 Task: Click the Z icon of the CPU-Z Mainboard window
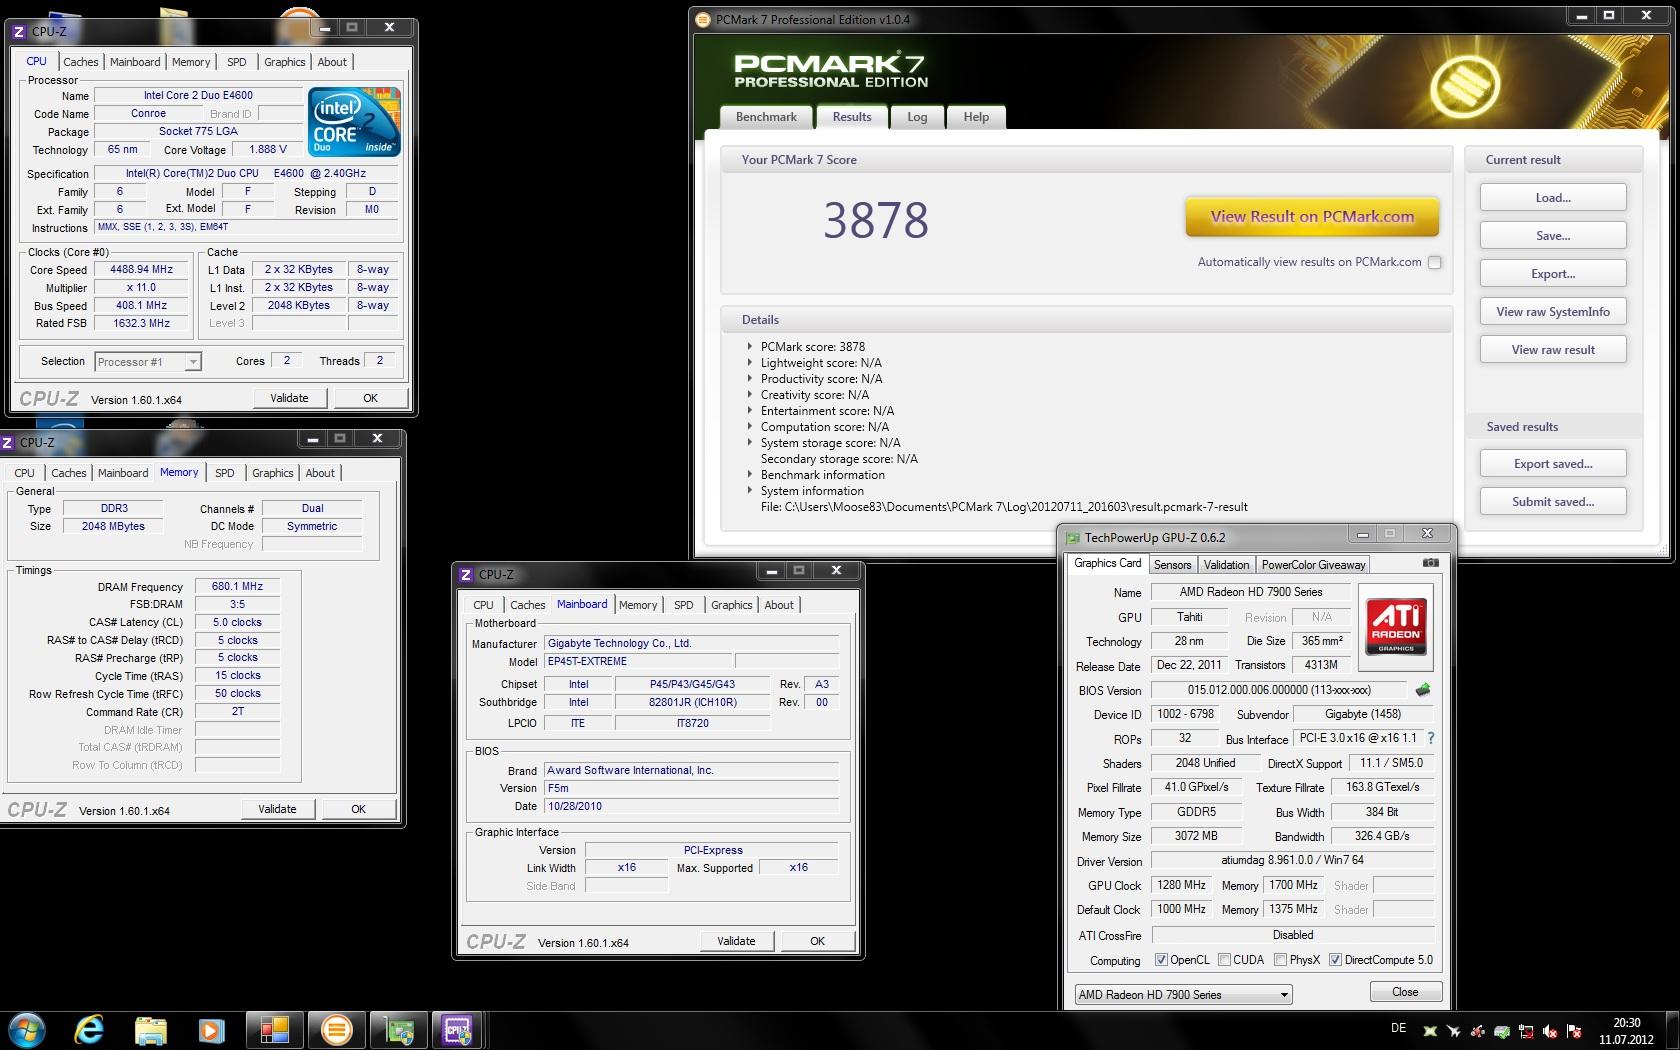coord(465,574)
